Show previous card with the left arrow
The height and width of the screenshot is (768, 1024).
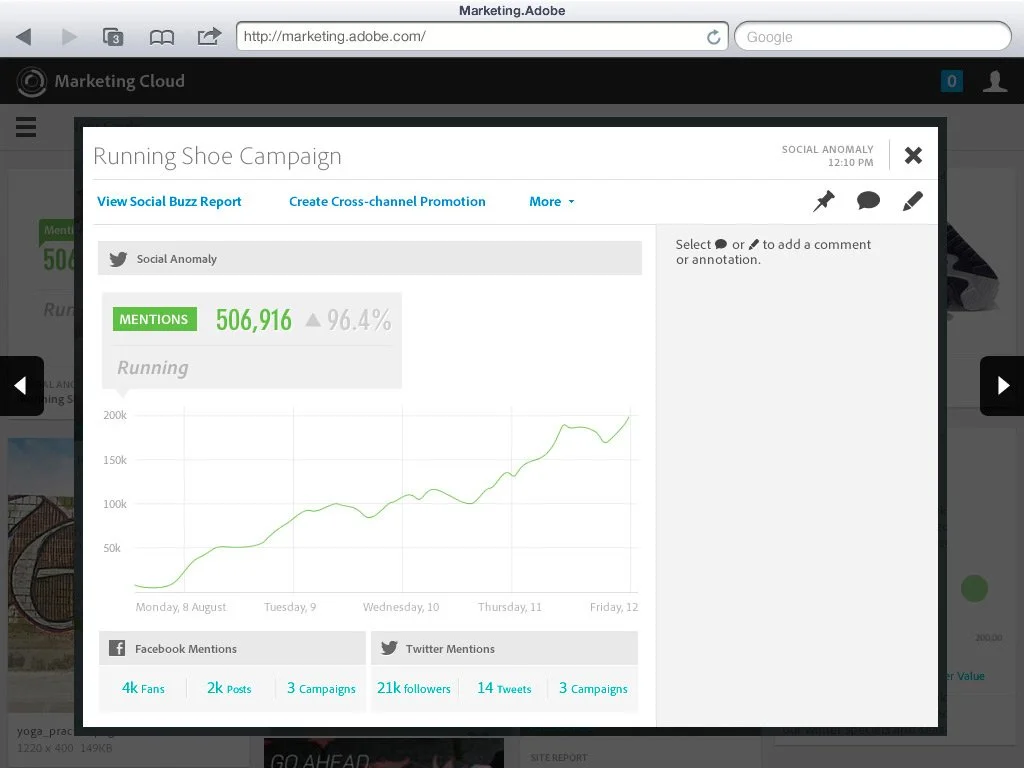(22, 386)
